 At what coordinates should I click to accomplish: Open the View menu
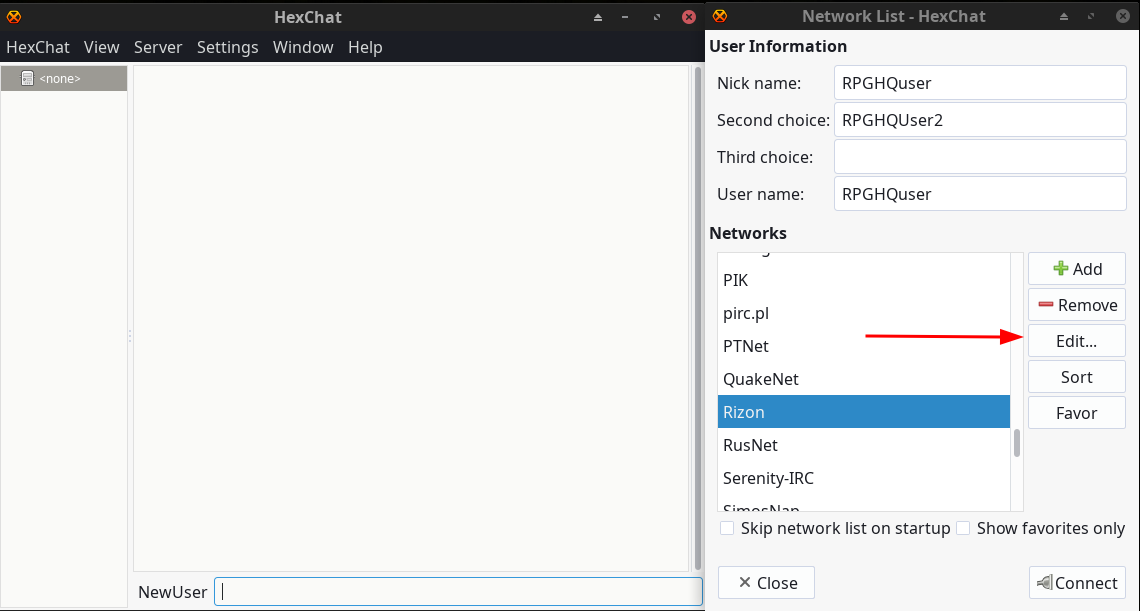101,47
